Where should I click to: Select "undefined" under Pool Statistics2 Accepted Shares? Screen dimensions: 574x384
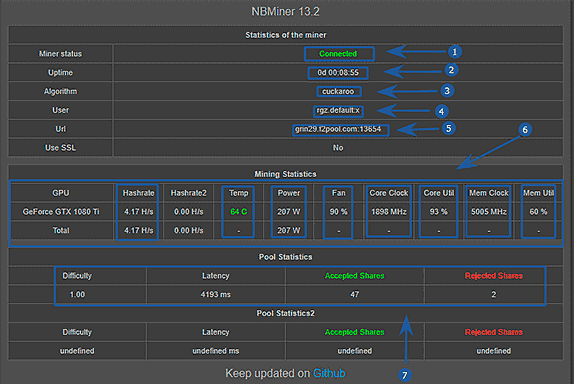(355, 351)
